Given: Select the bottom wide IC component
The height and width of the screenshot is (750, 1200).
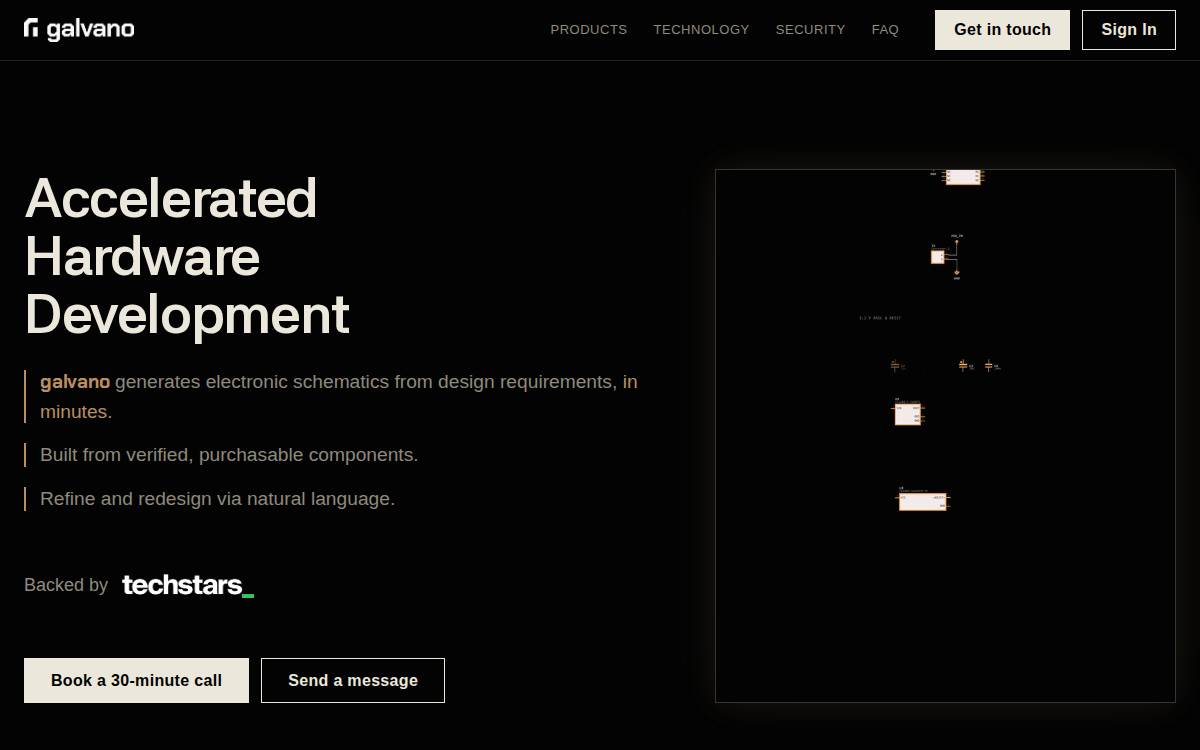Looking at the screenshot, I should coord(922,501).
